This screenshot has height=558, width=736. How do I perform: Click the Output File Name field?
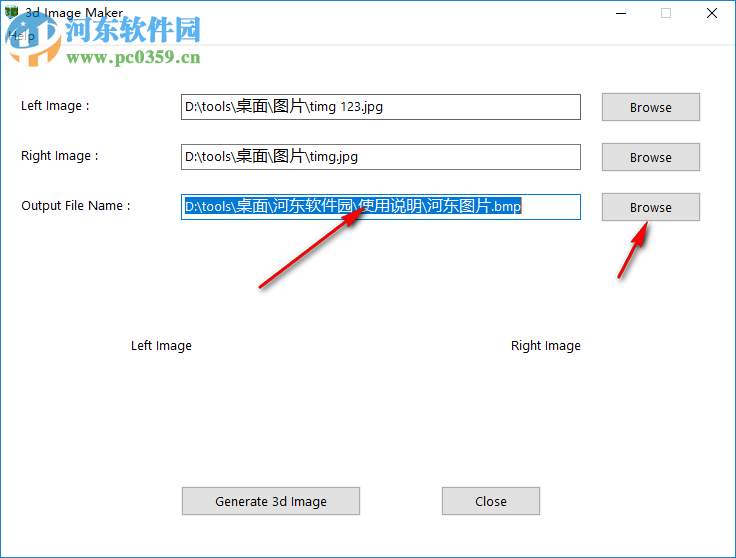click(x=381, y=207)
